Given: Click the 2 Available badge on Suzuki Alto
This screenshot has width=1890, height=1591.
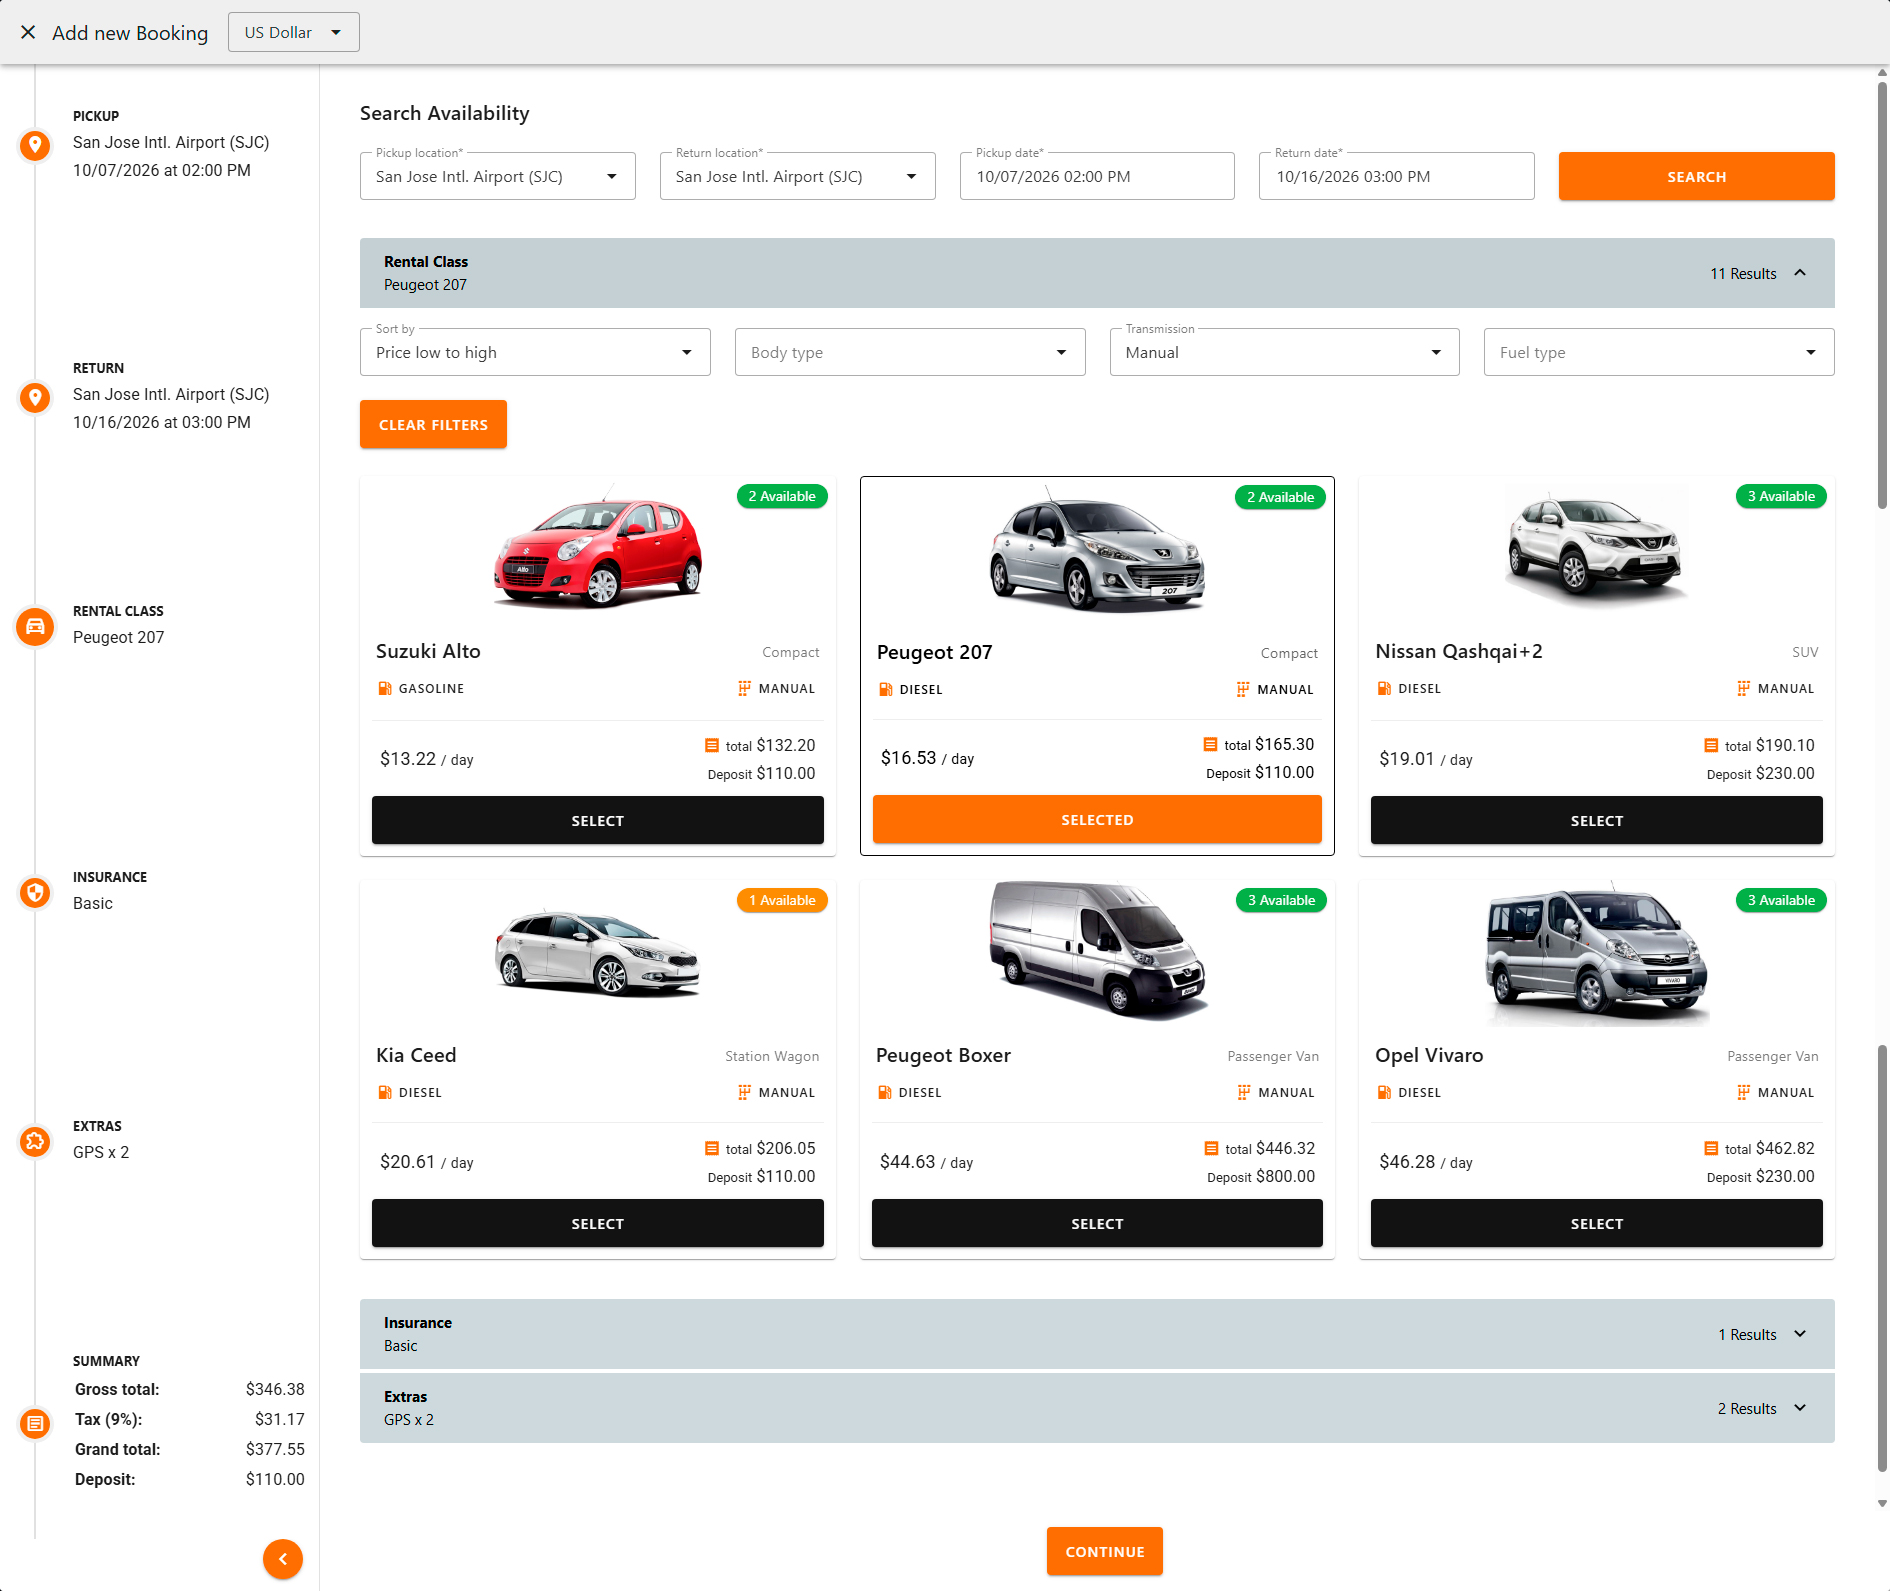Looking at the screenshot, I should click(x=782, y=496).
